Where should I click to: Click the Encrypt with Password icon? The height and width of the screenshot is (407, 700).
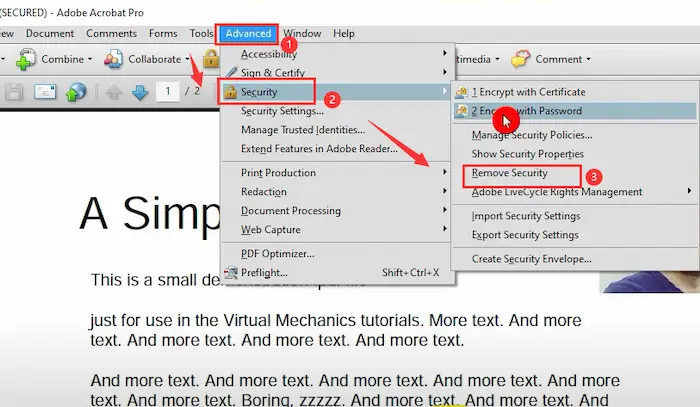[x=461, y=111]
